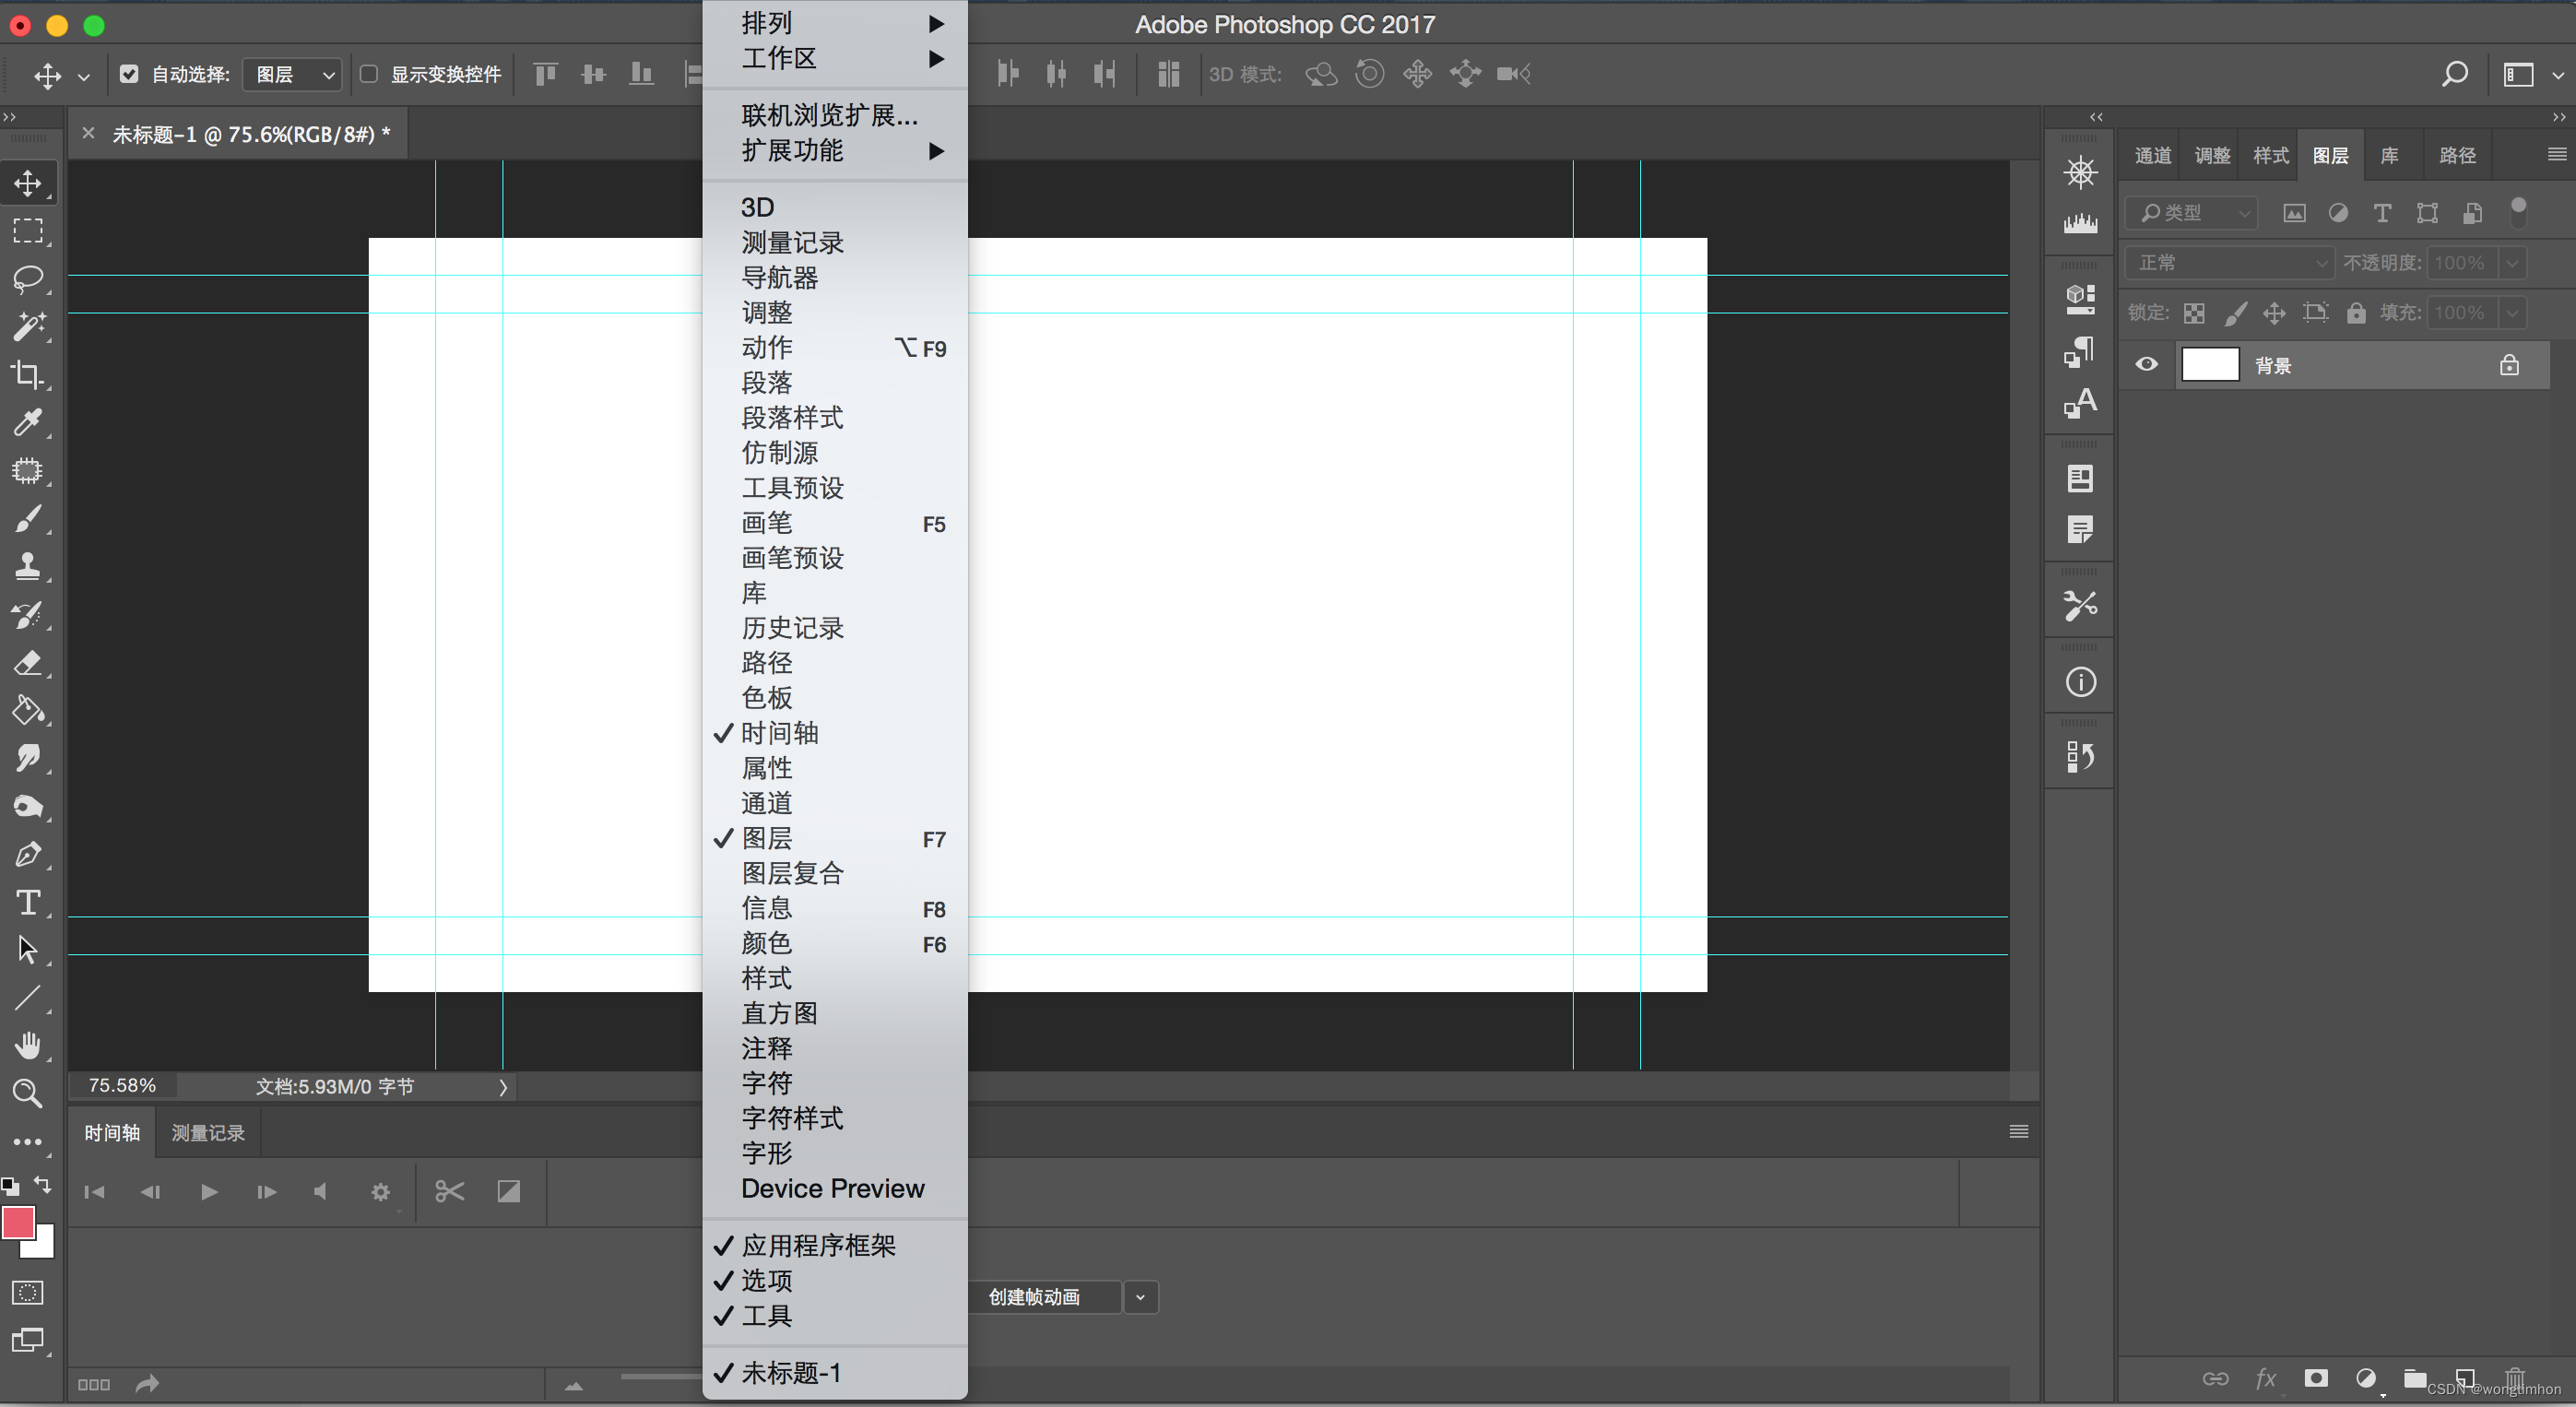Select the Crop tool

[28, 375]
